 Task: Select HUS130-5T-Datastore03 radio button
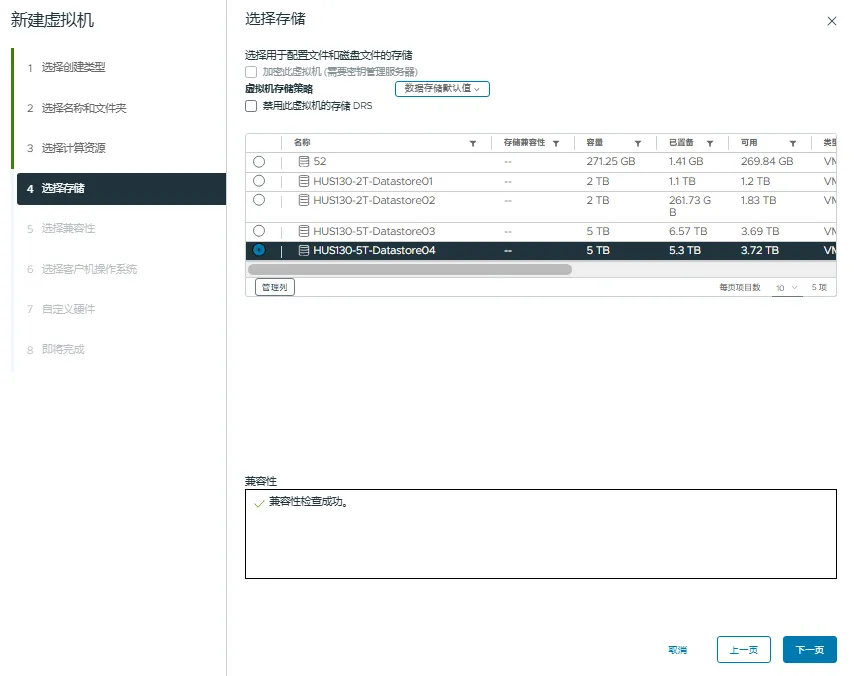tap(259, 231)
